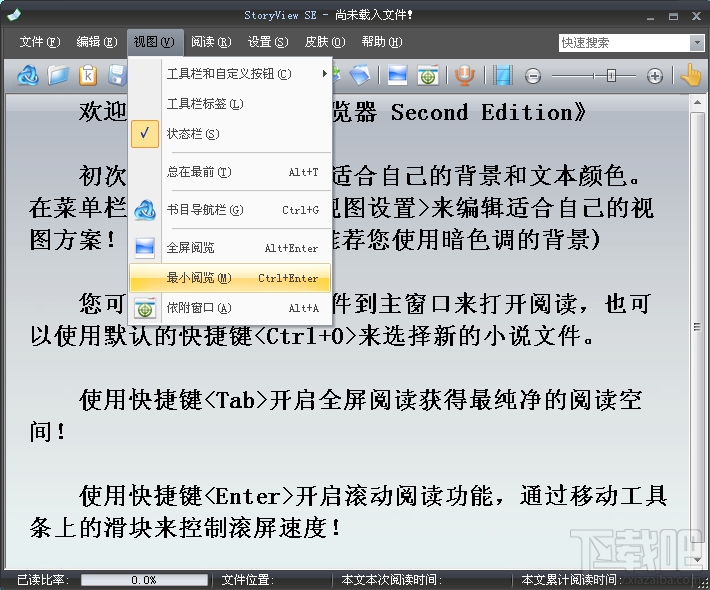Image resolution: width=710 pixels, height=590 pixels.
Task: Click the book navigator icon in View menu
Action: [x=145, y=210]
